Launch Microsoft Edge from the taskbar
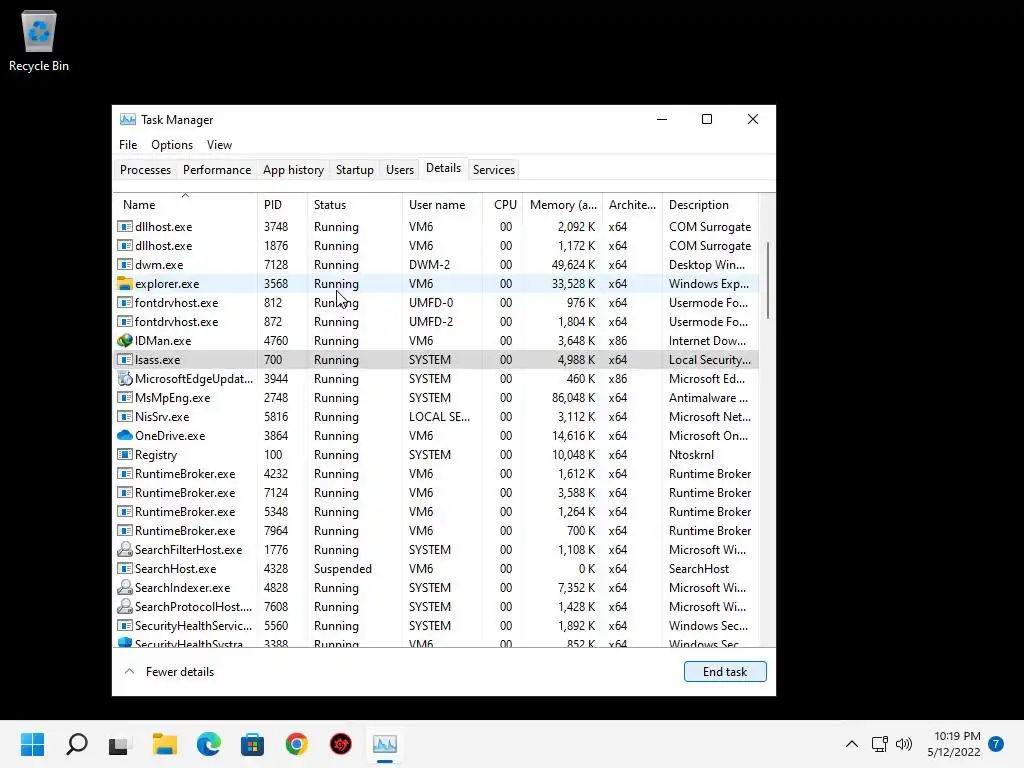The height and width of the screenshot is (768, 1024). [x=209, y=744]
